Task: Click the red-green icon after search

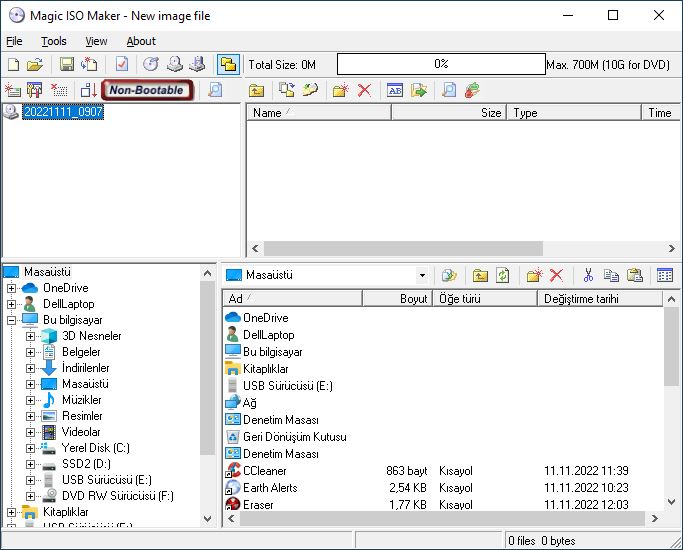Action: (x=473, y=90)
